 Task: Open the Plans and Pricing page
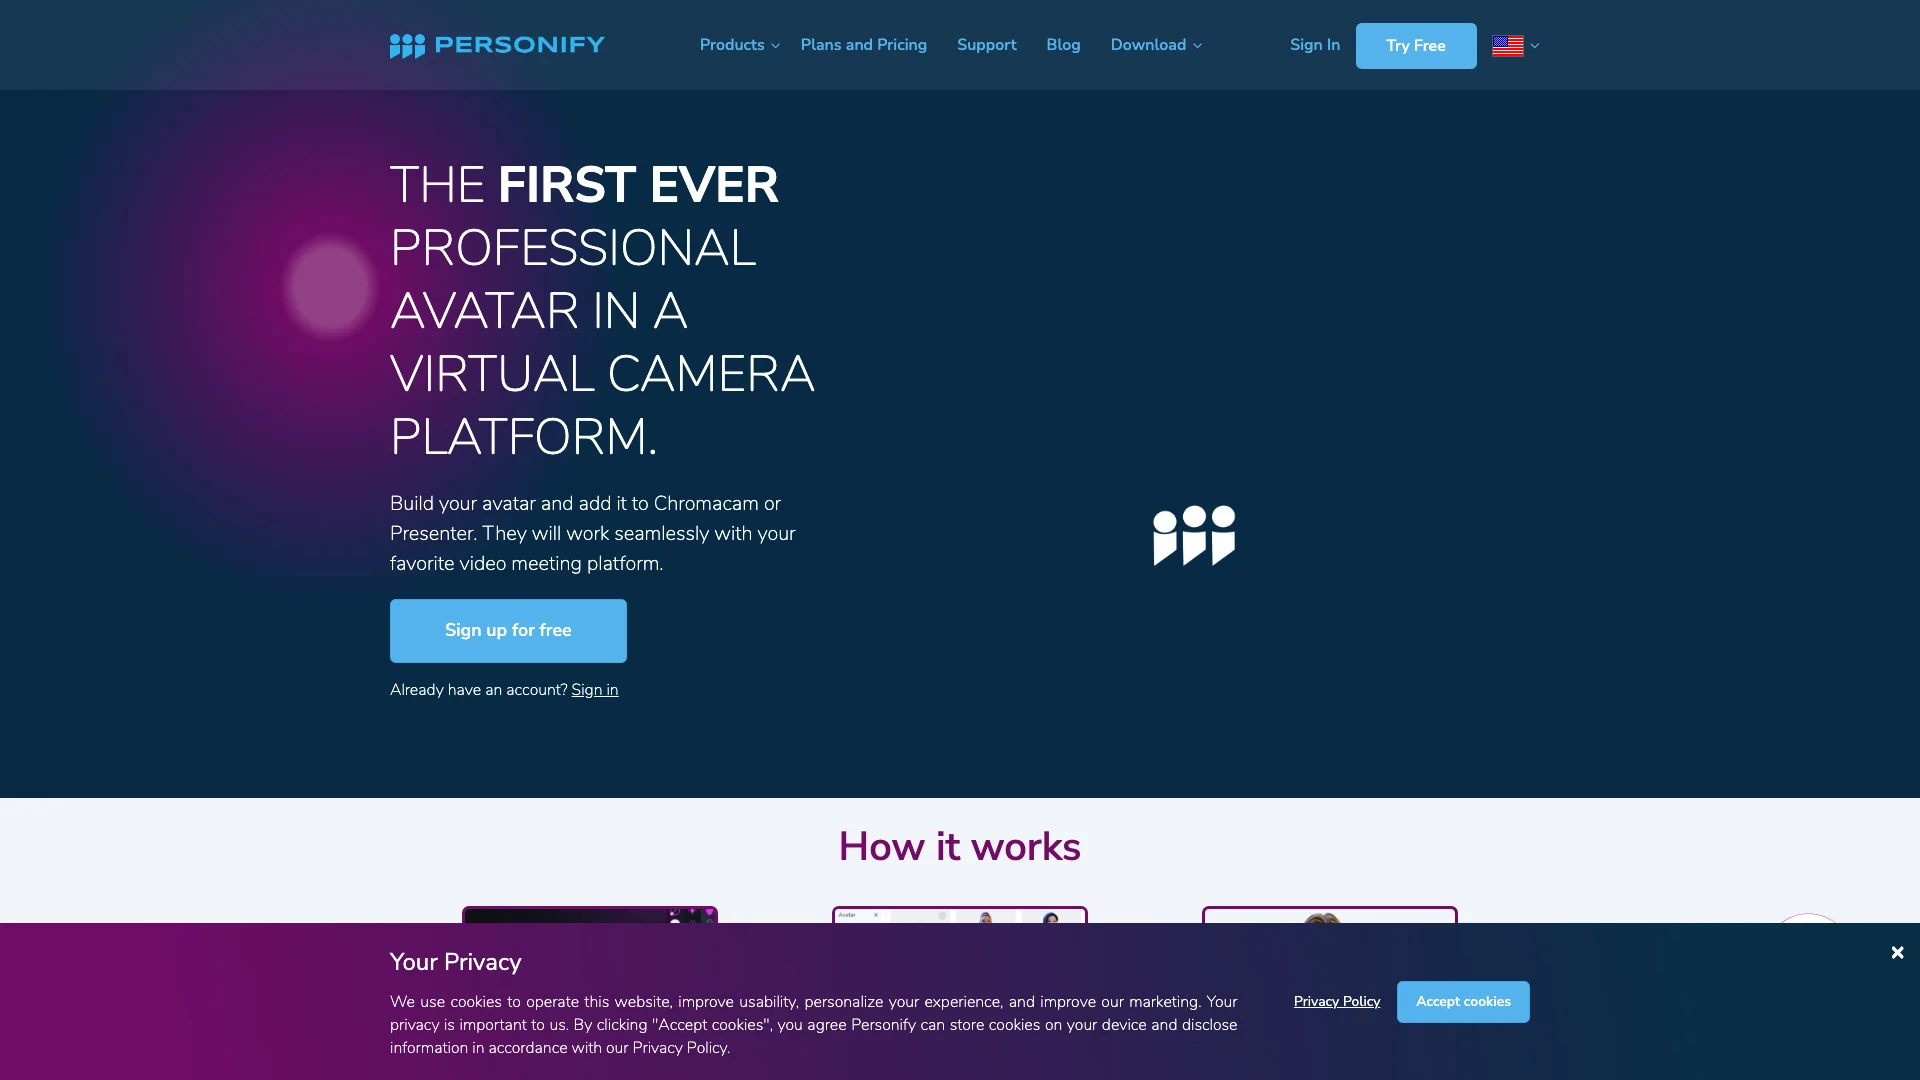pos(864,45)
